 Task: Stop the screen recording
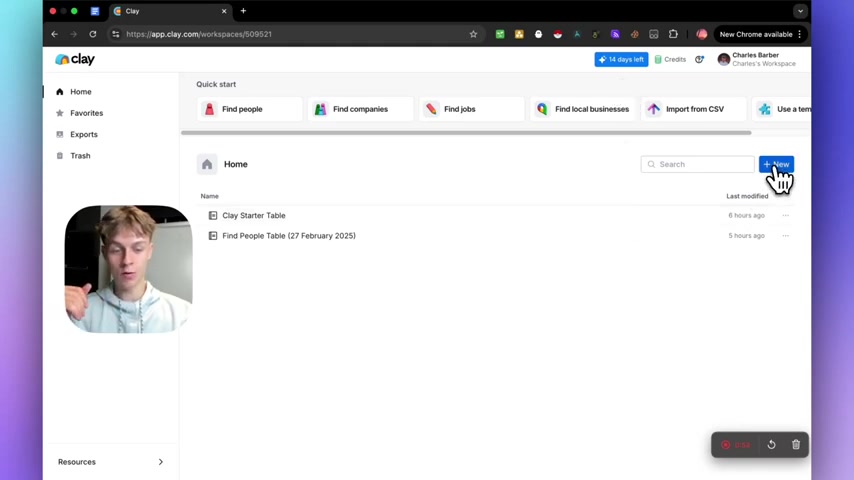[725, 445]
